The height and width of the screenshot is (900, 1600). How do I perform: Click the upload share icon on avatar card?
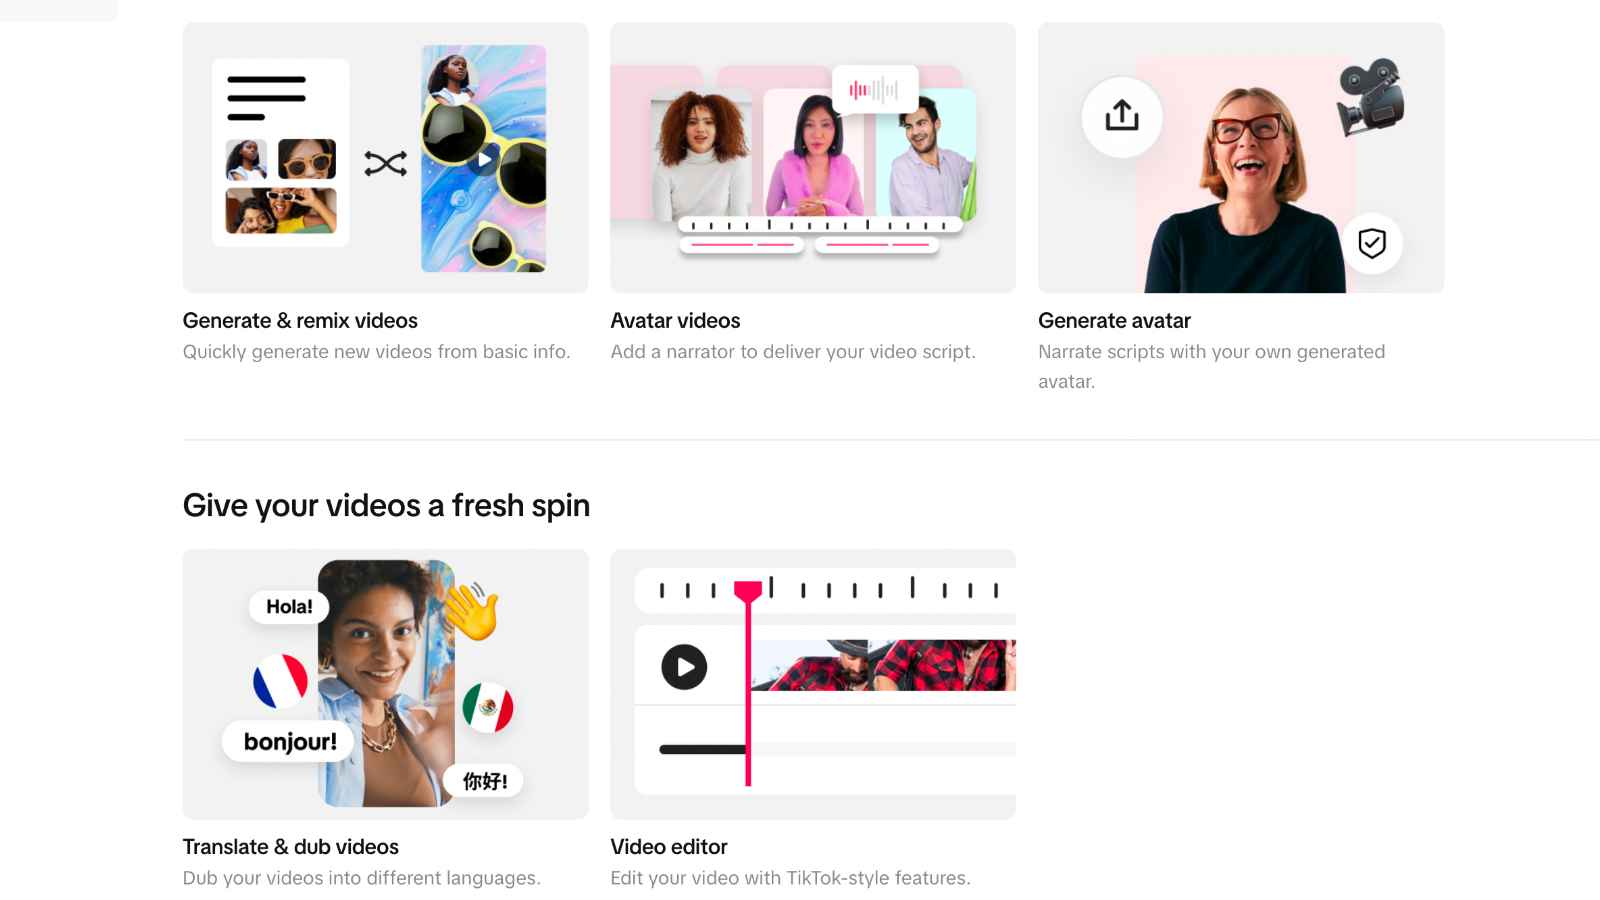pyautogui.click(x=1122, y=116)
